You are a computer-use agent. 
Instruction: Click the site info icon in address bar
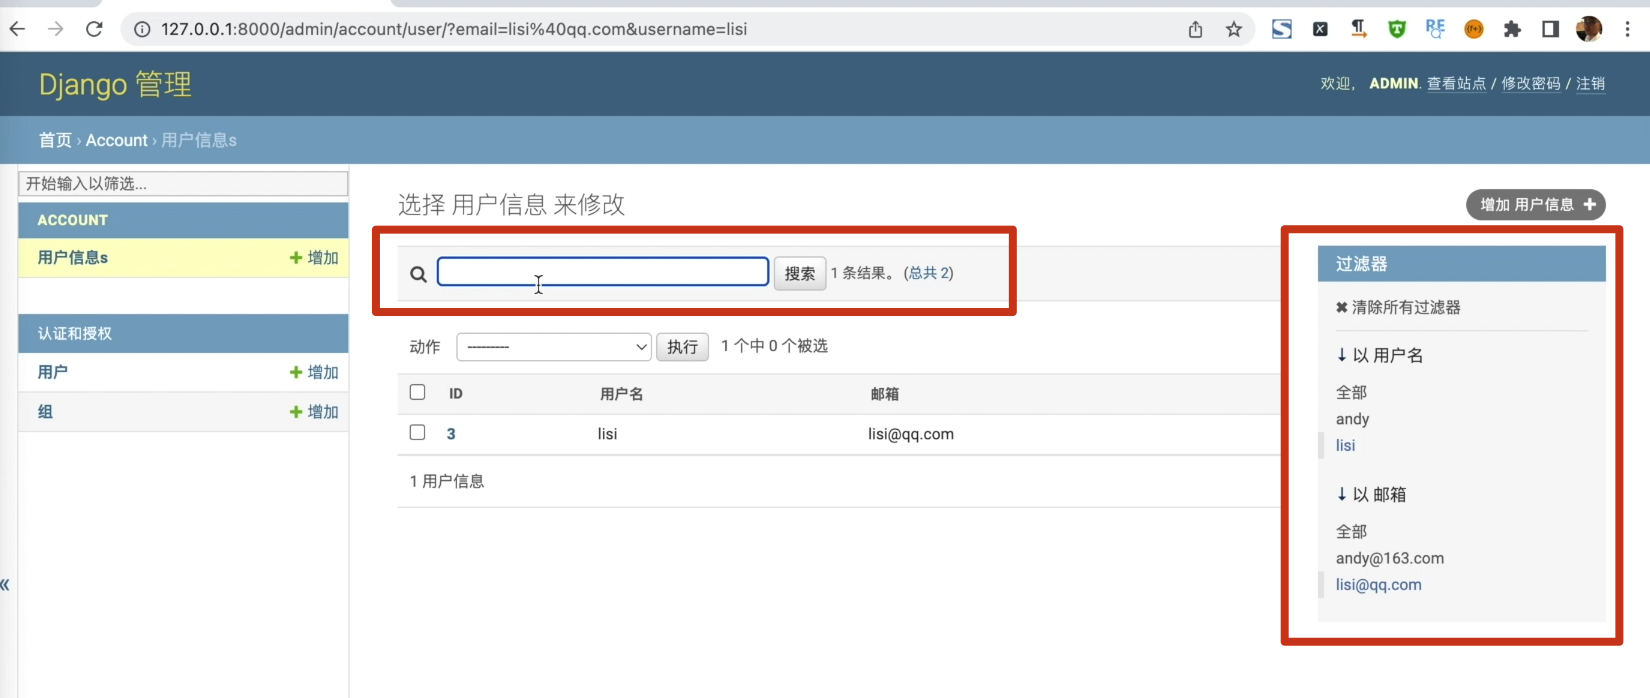[x=142, y=29]
